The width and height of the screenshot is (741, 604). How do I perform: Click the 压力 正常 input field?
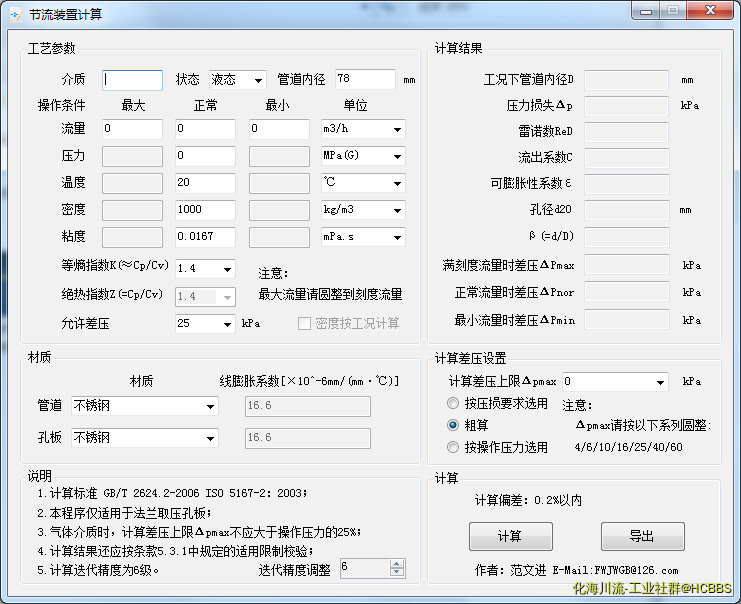click(205, 156)
